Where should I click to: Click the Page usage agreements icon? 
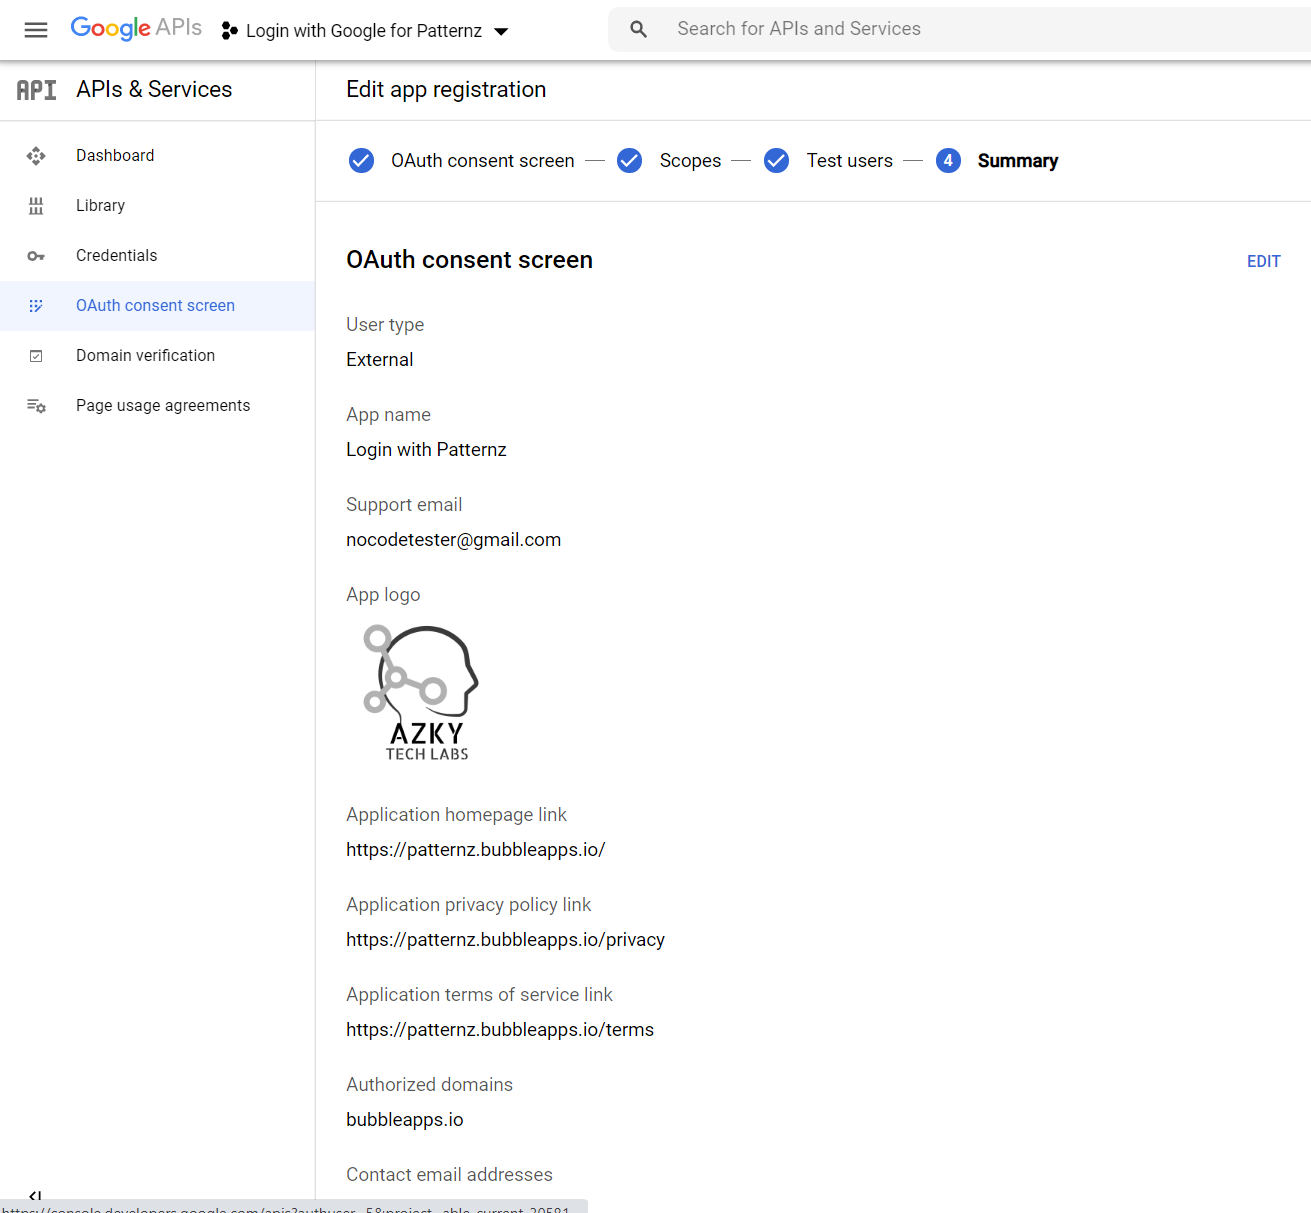pyautogui.click(x=36, y=406)
